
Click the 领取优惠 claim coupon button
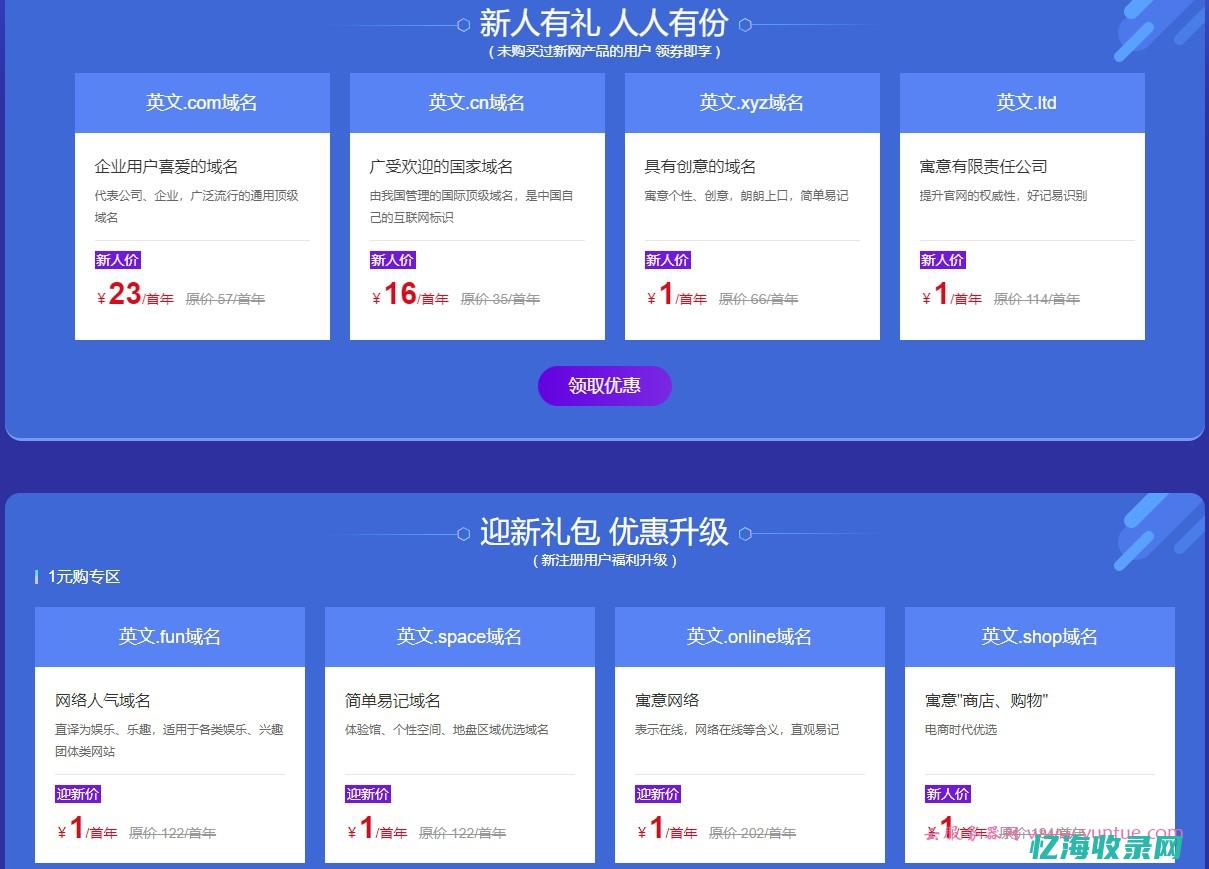point(604,386)
